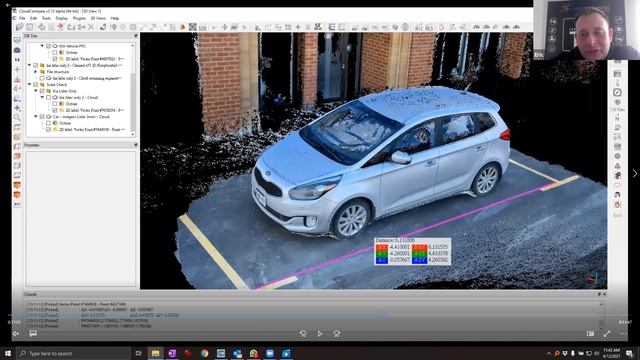Viewport: 640px width, 360px height.
Task: Collapse the Kia Lidar Only folder
Action: [36, 91]
